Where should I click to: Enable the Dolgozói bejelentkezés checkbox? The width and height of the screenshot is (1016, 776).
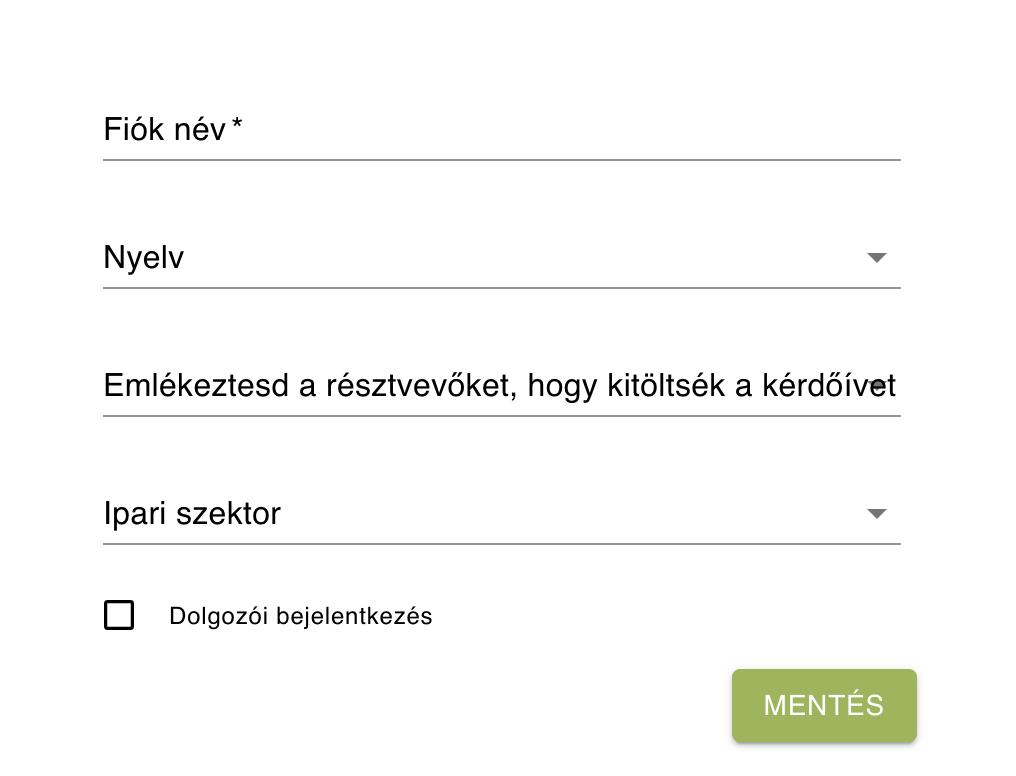click(119, 616)
